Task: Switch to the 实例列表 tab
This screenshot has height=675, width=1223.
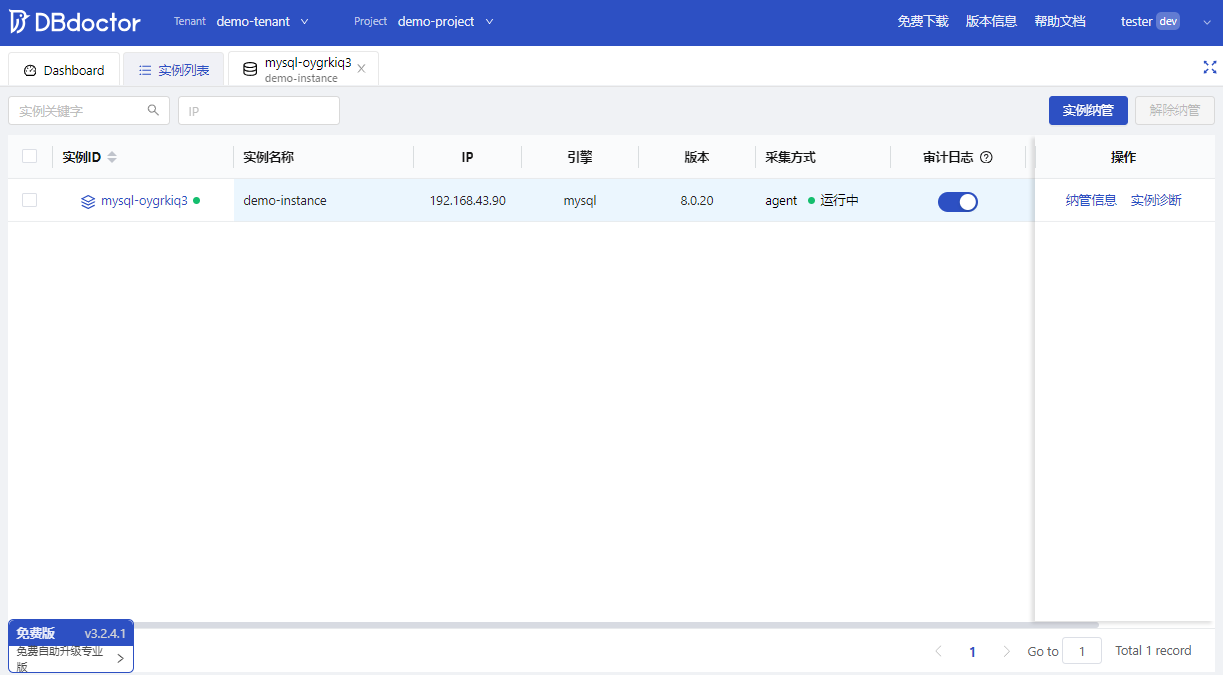Action: [174, 70]
